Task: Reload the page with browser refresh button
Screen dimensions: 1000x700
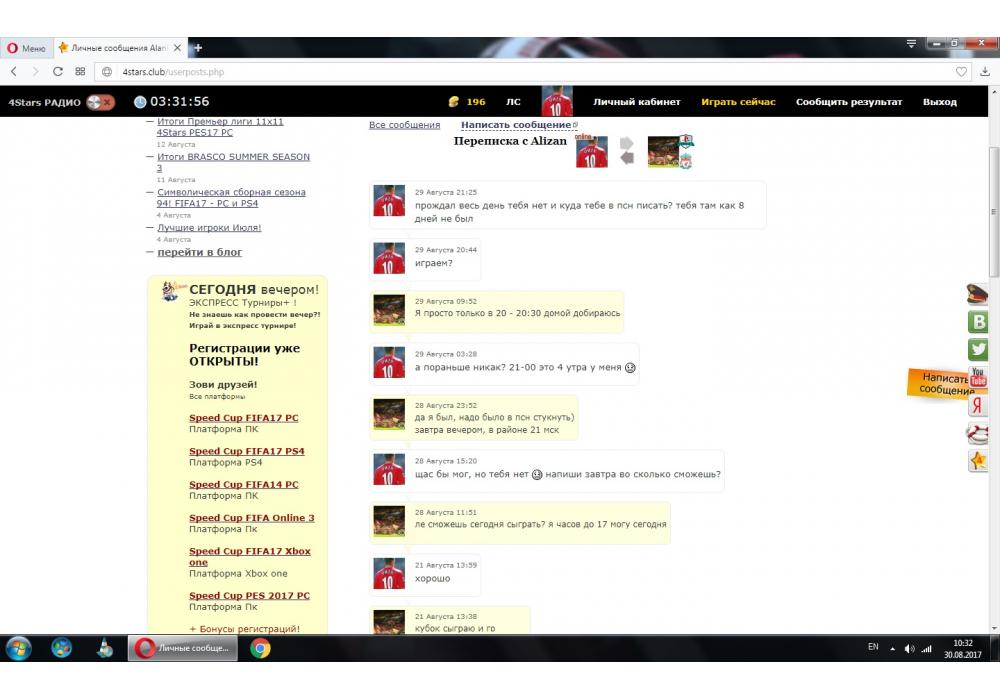Action: click(x=58, y=72)
